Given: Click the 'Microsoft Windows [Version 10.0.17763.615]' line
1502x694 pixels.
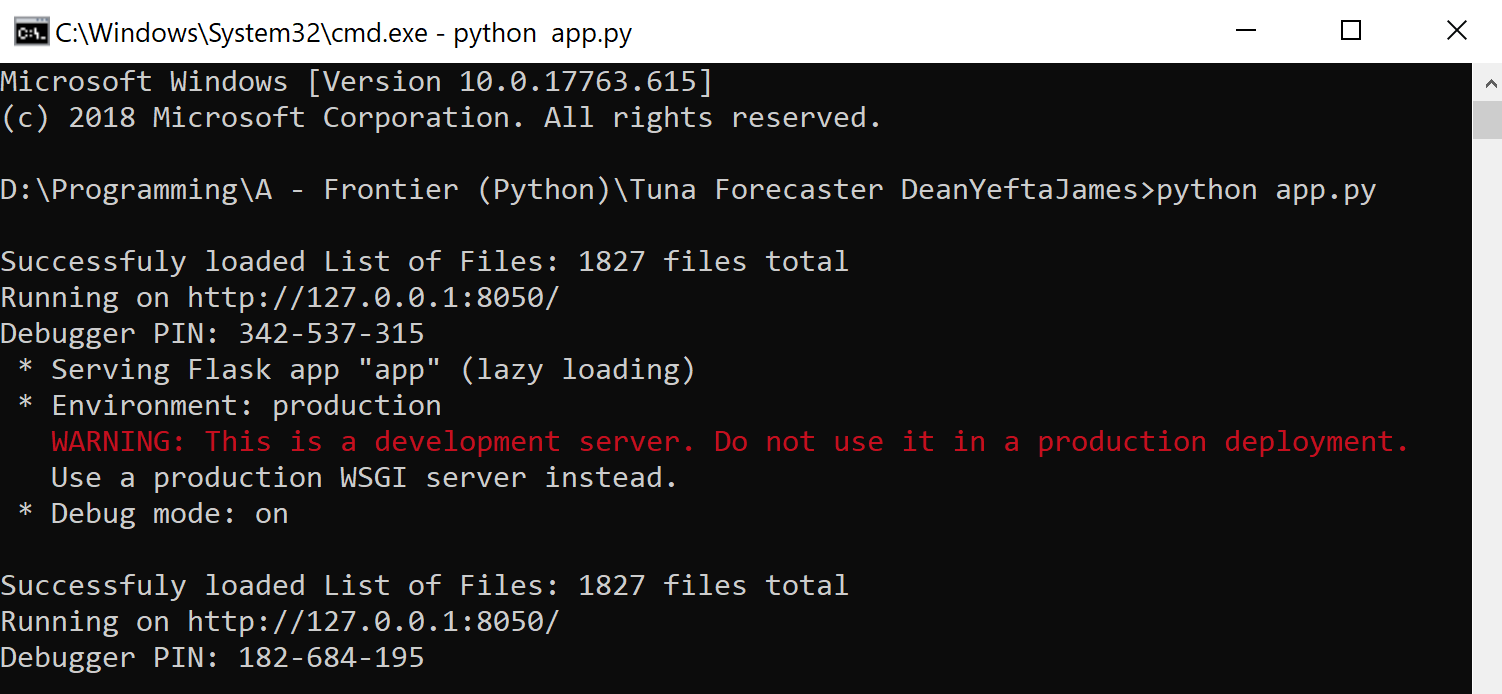Looking at the screenshot, I should [x=357, y=82].
